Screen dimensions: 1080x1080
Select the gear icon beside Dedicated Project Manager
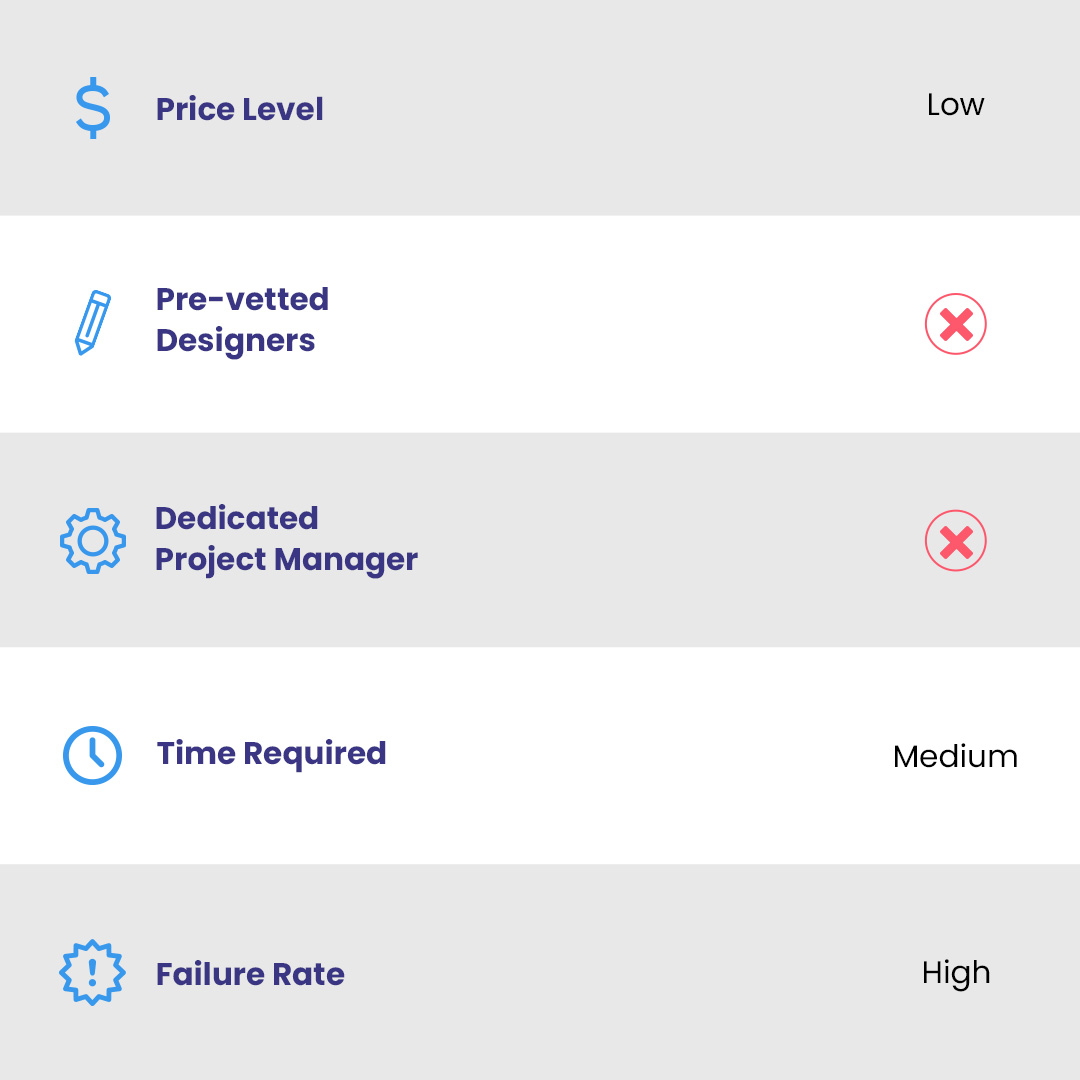click(93, 541)
